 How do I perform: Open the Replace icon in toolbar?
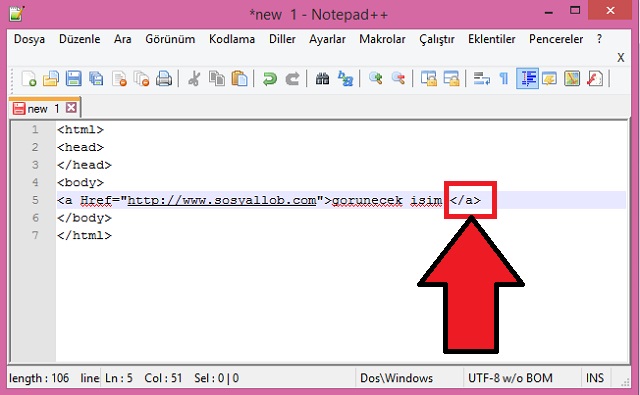pos(345,78)
